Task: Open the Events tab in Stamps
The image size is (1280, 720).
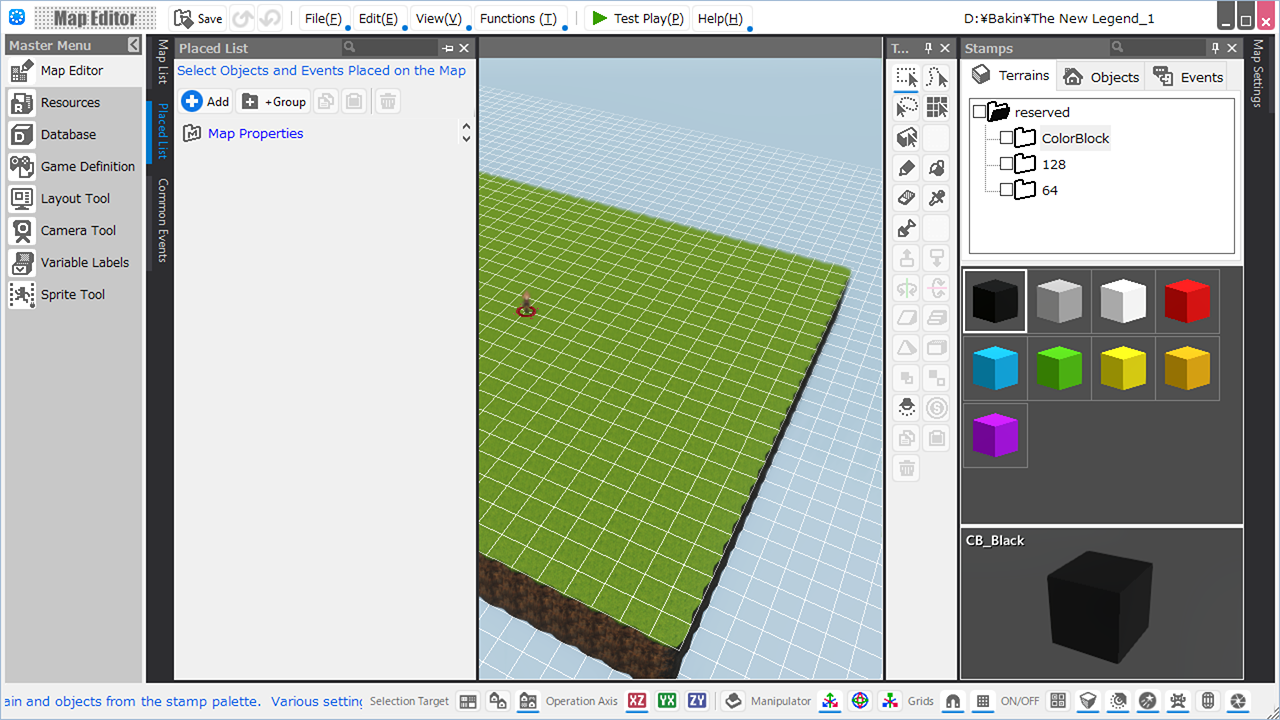Action: click(x=1188, y=77)
